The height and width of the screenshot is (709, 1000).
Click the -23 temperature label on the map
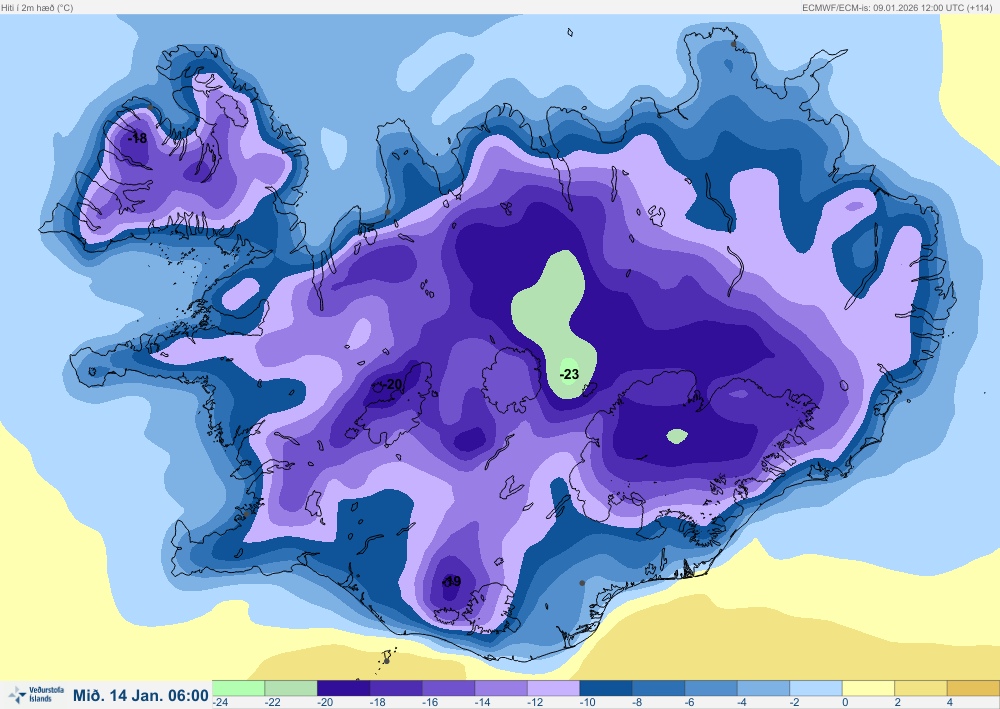pos(569,374)
